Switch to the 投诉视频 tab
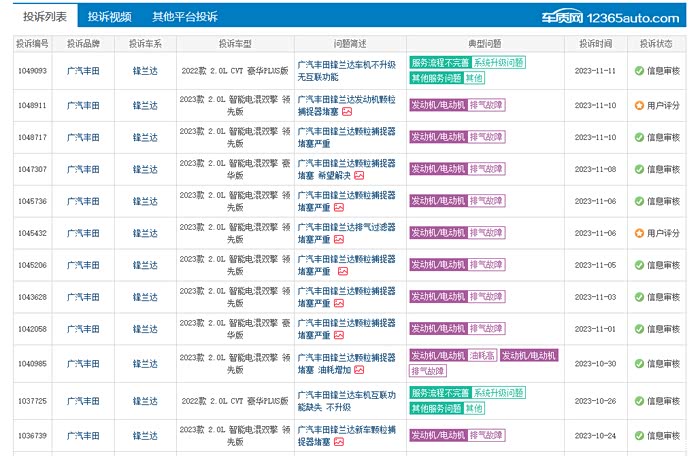This screenshot has width=700, height=456. pos(109,17)
